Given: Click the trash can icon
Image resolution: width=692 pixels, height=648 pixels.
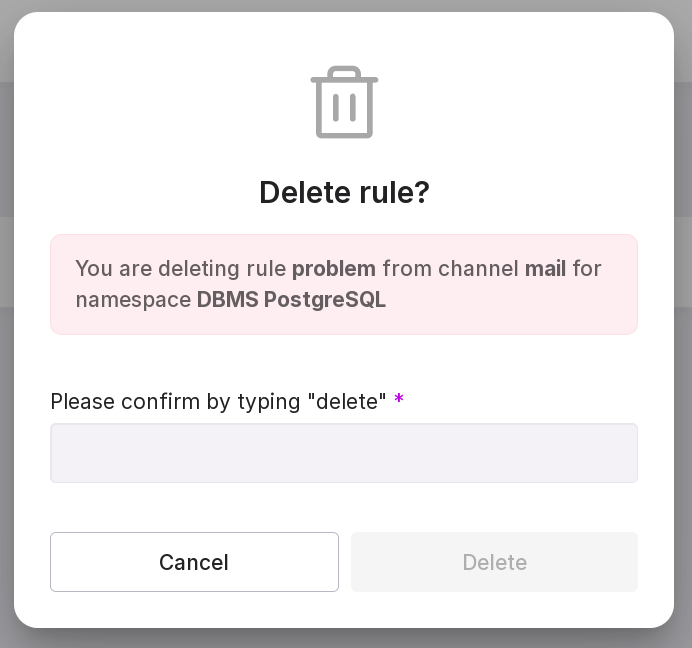Looking at the screenshot, I should click(344, 102).
